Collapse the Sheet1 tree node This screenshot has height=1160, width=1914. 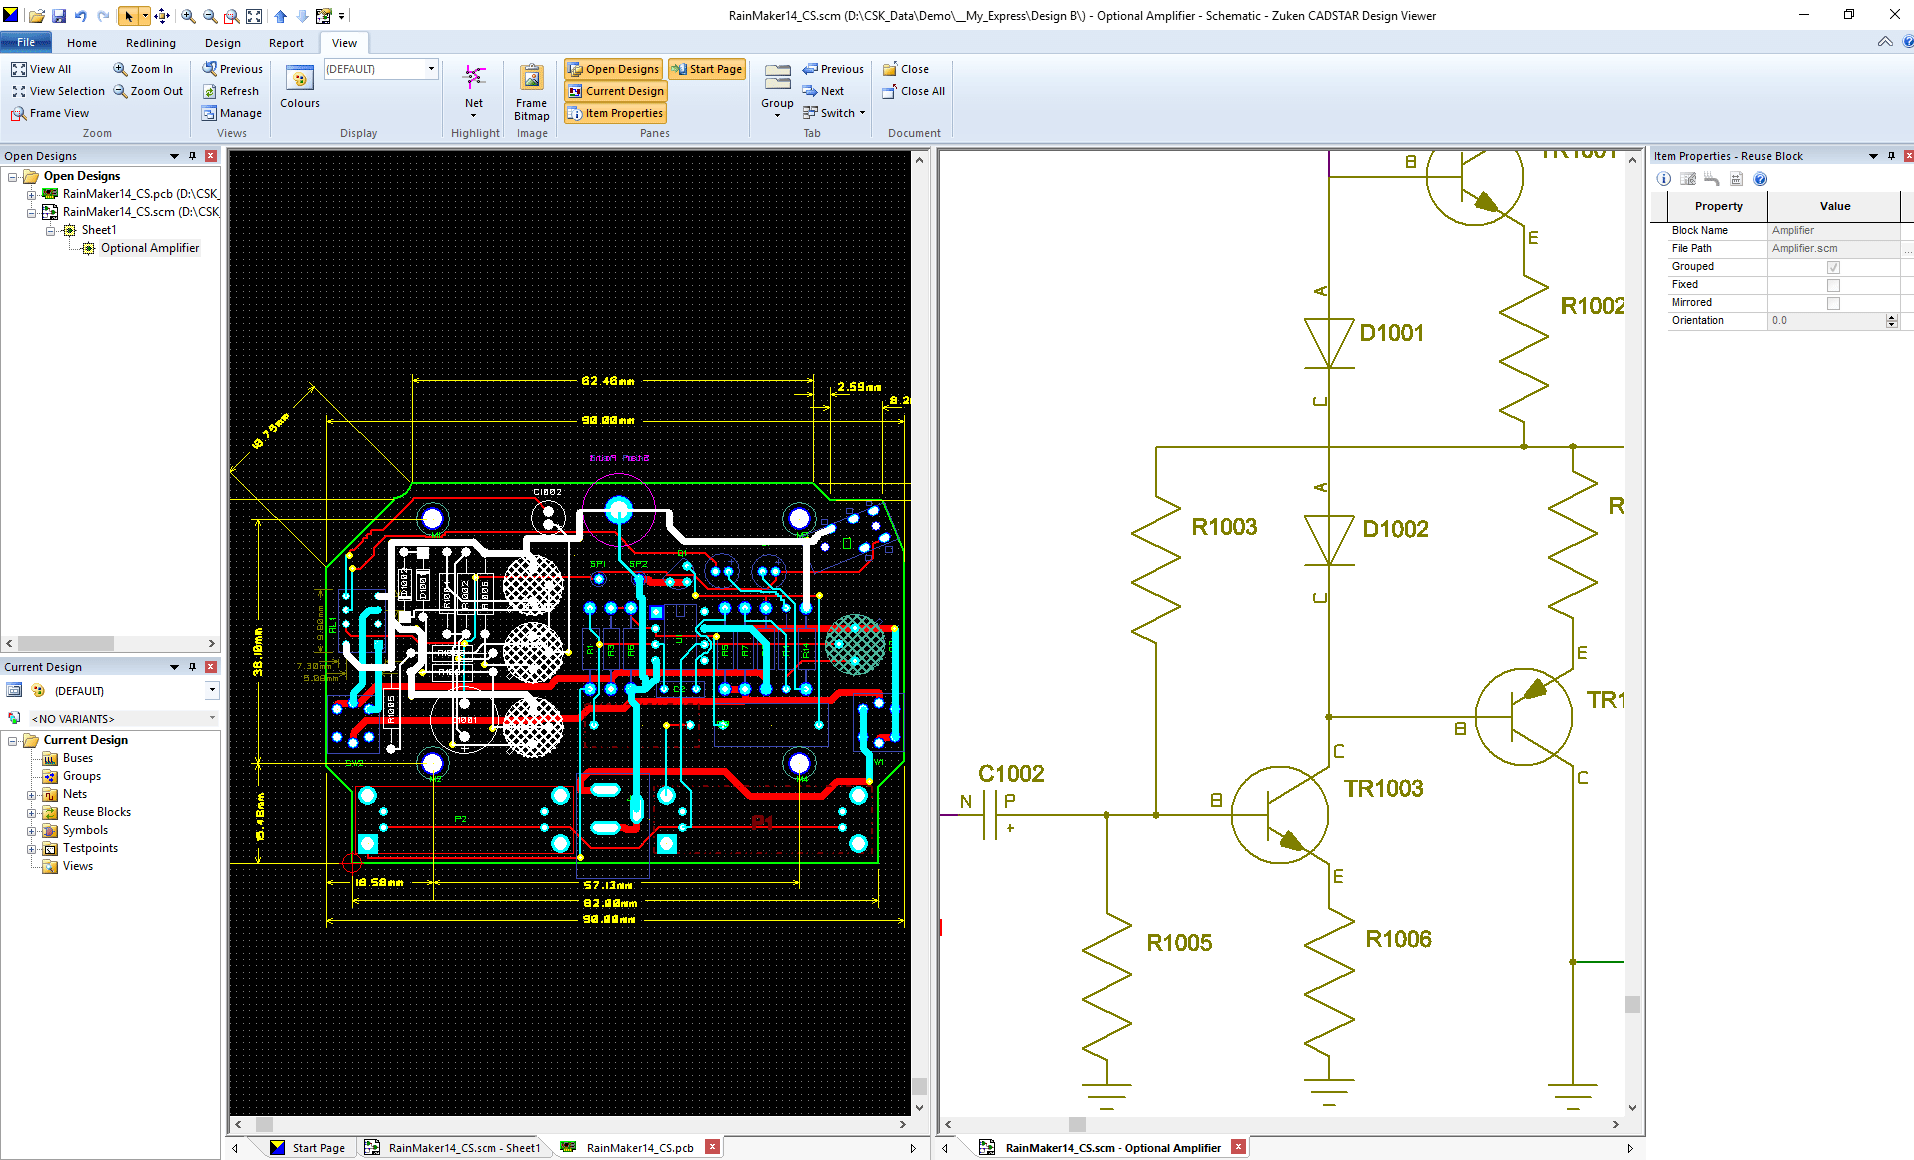pos(51,229)
